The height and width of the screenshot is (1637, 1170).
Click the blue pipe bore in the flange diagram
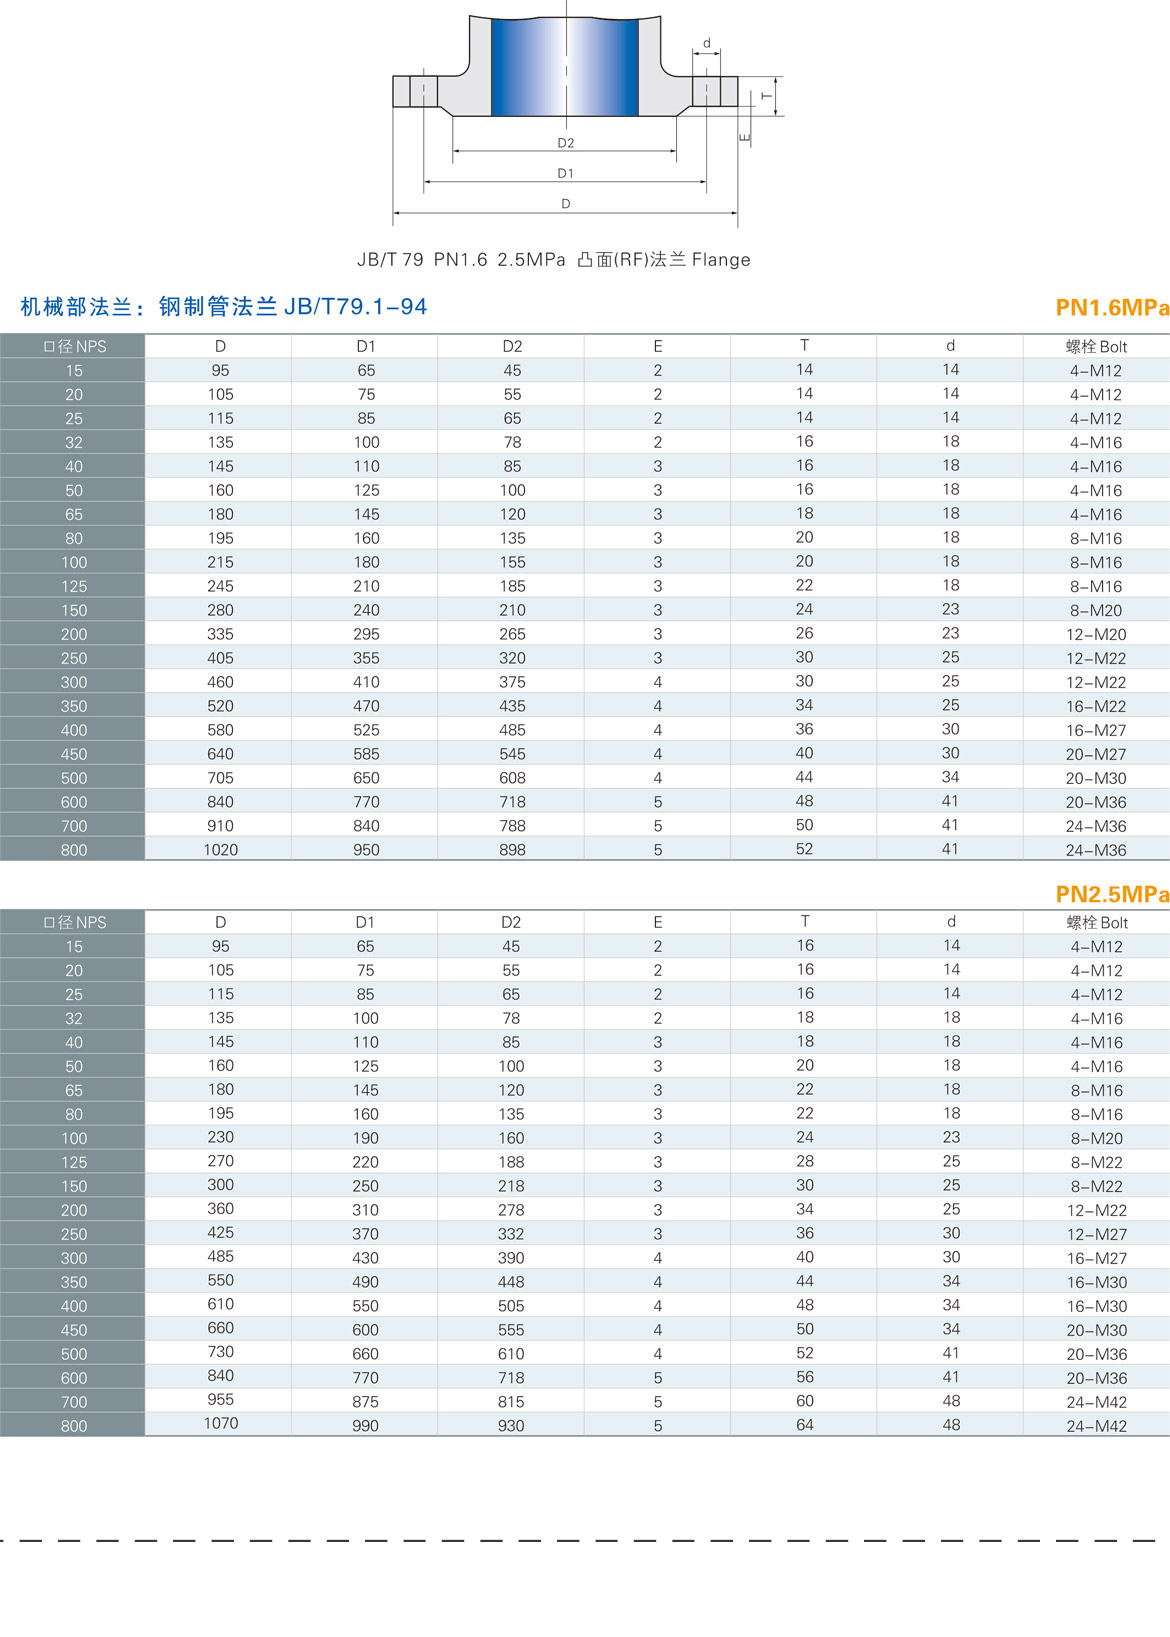tap(565, 68)
